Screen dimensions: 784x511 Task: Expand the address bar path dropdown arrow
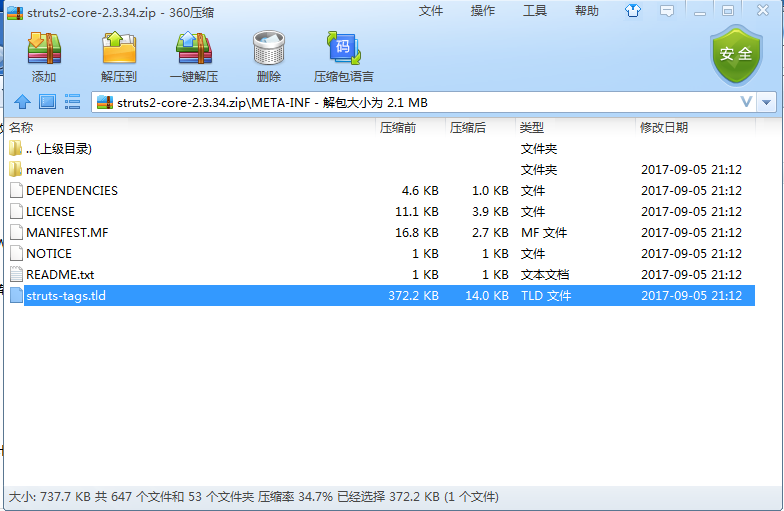click(766, 102)
